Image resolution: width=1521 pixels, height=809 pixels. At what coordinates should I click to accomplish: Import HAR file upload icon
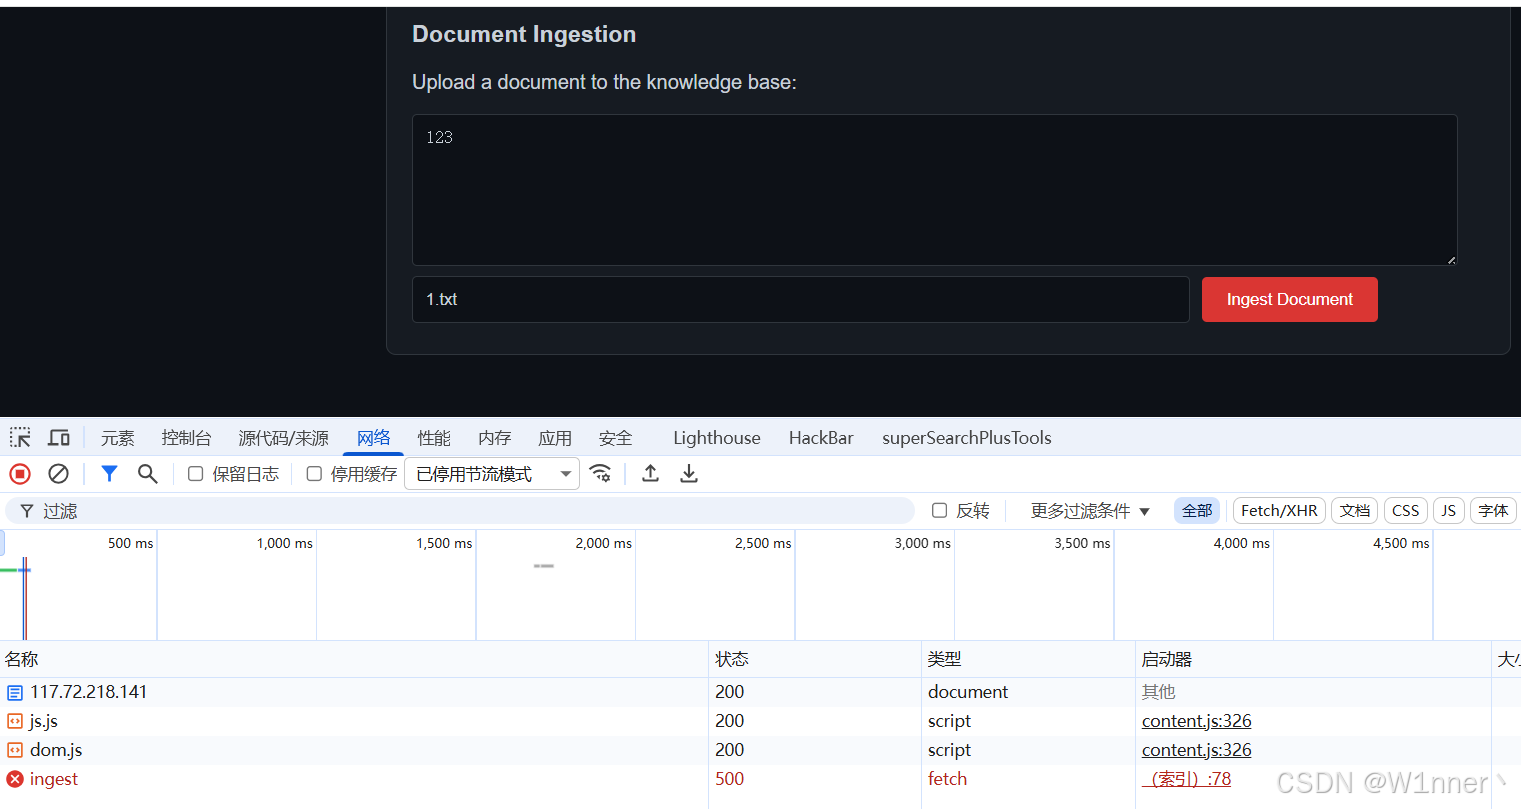[650, 474]
